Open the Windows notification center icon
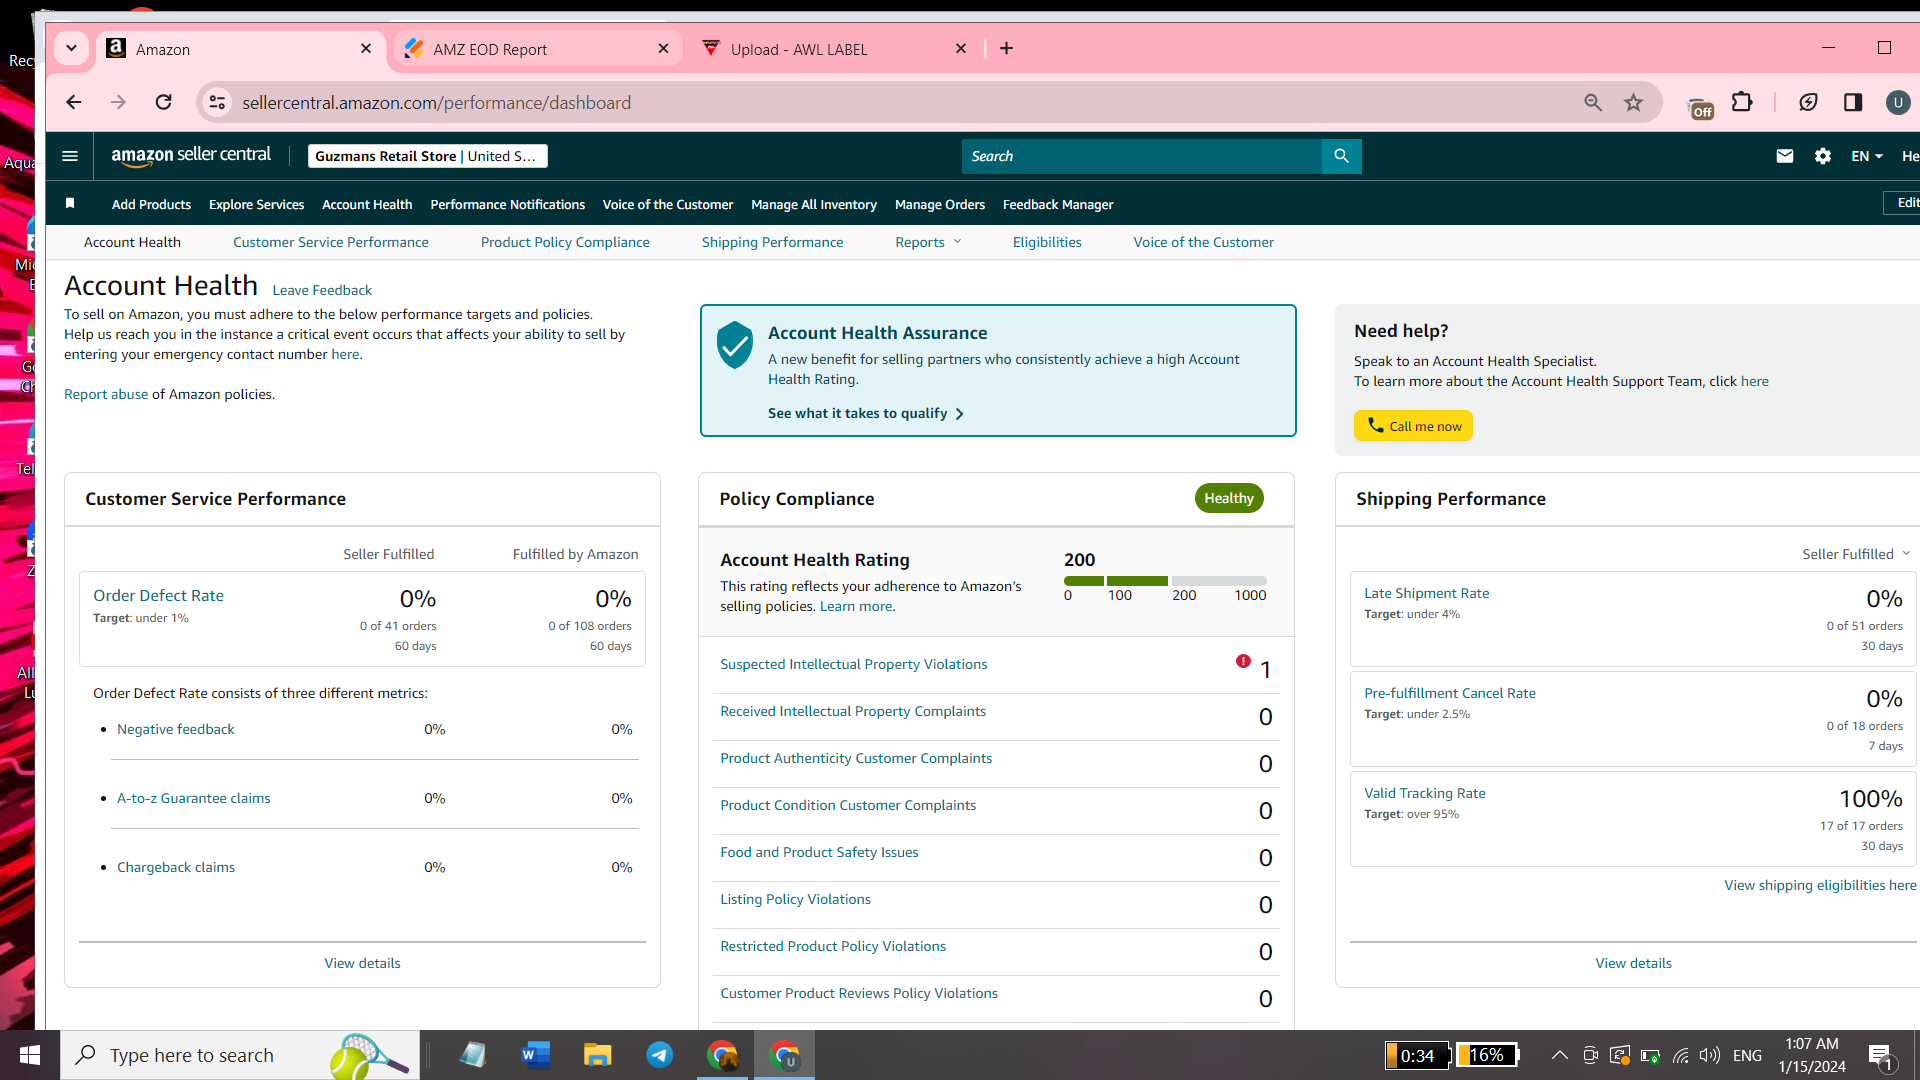The width and height of the screenshot is (1920, 1080). click(x=1880, y=1056)
